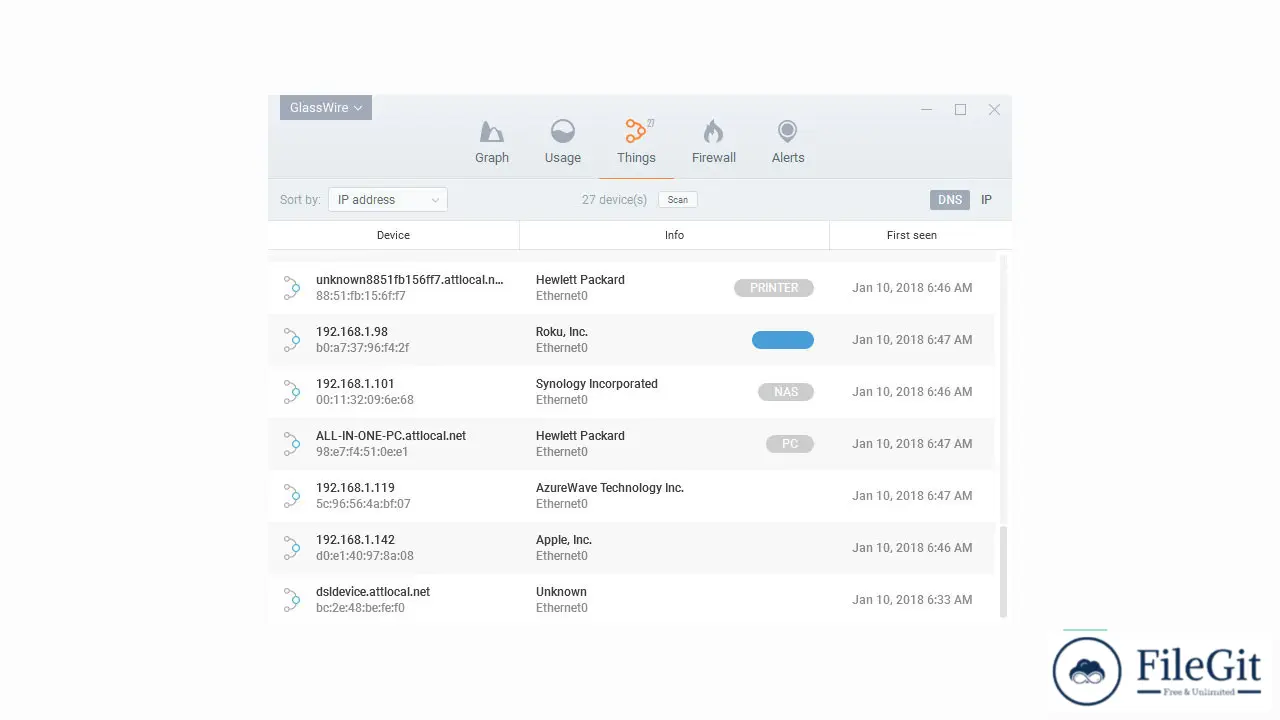This screenshot has width=1280, height=720.
Task: Select the 192.168.1.101 device name
Action: [x=355, y=384]
